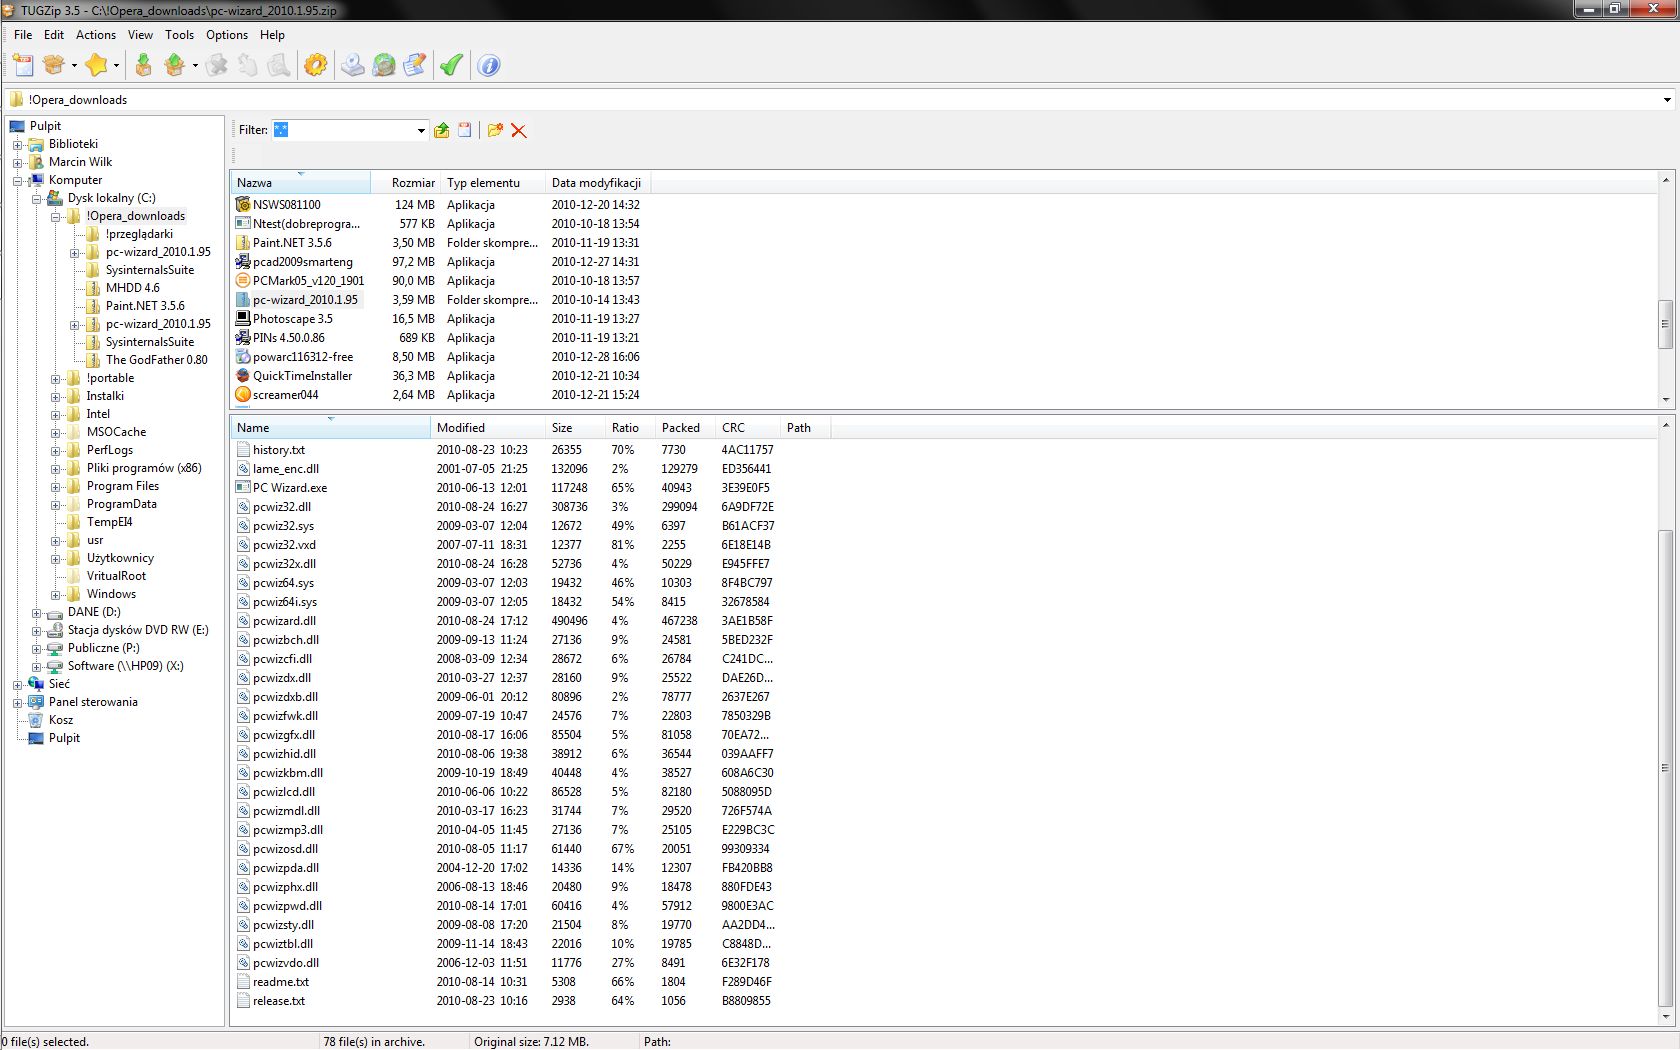The height and width of the screenshot is (1050, 1680).
Task: Click the NSWS081100 application icon
Action: tap(243, 204)
